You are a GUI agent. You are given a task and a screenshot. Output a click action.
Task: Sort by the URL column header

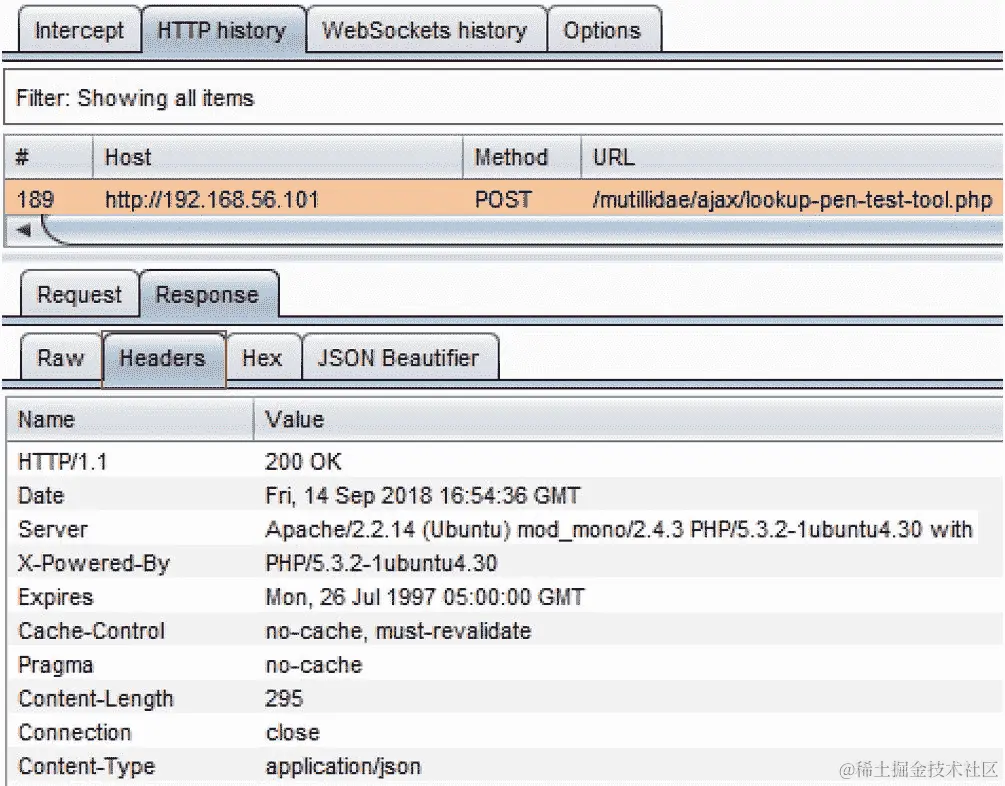coord(792,157)
